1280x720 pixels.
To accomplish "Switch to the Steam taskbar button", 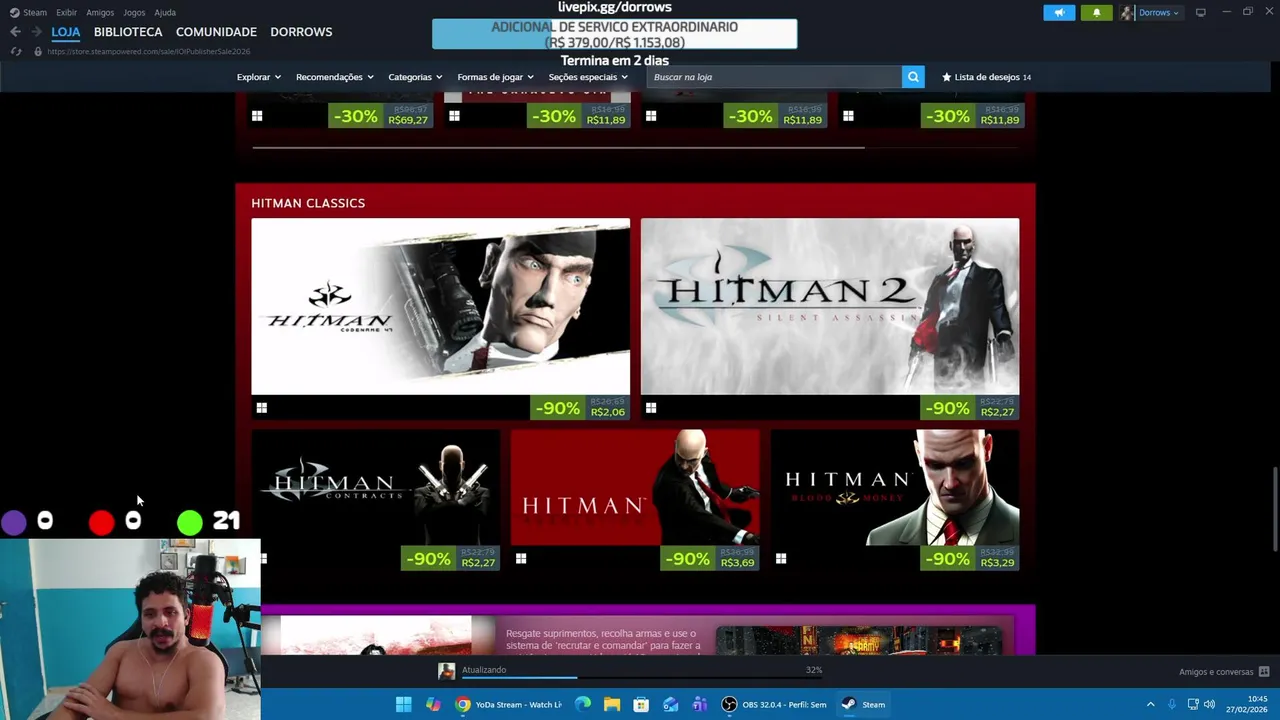I will tap(864, 705).
